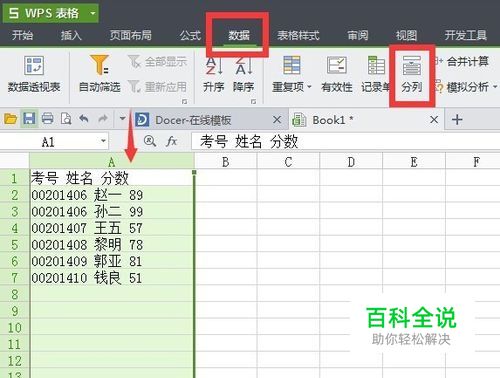This screenshot has width=500, height=378.
Task: Save the workbook with floppy icon
Action: (29, 119)
